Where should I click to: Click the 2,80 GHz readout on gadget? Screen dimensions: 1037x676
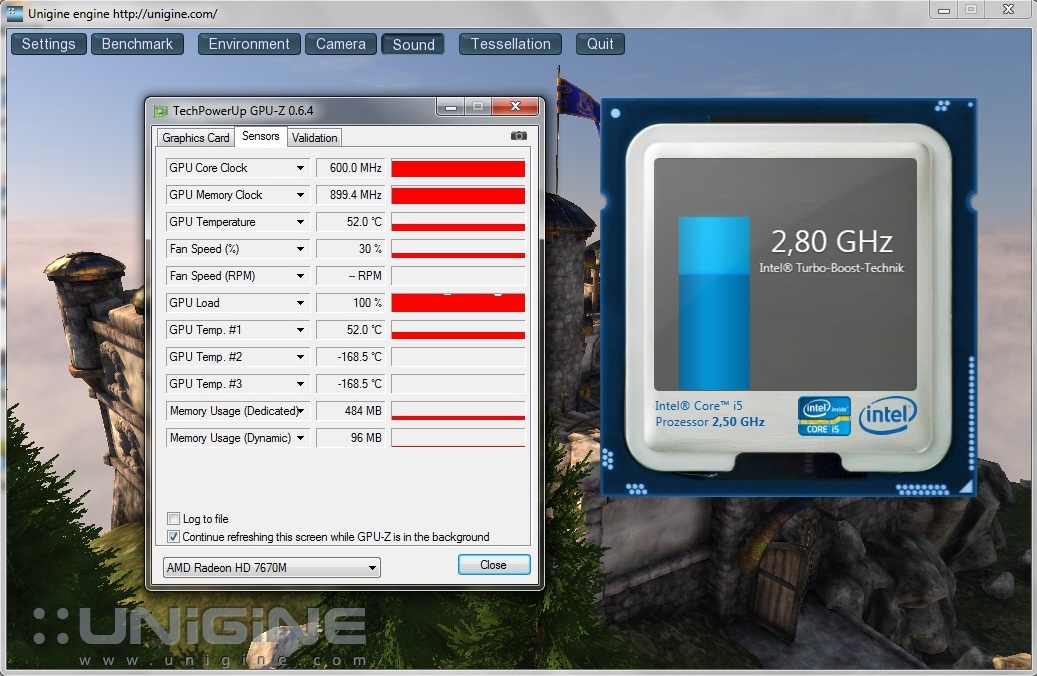[831, 241]
